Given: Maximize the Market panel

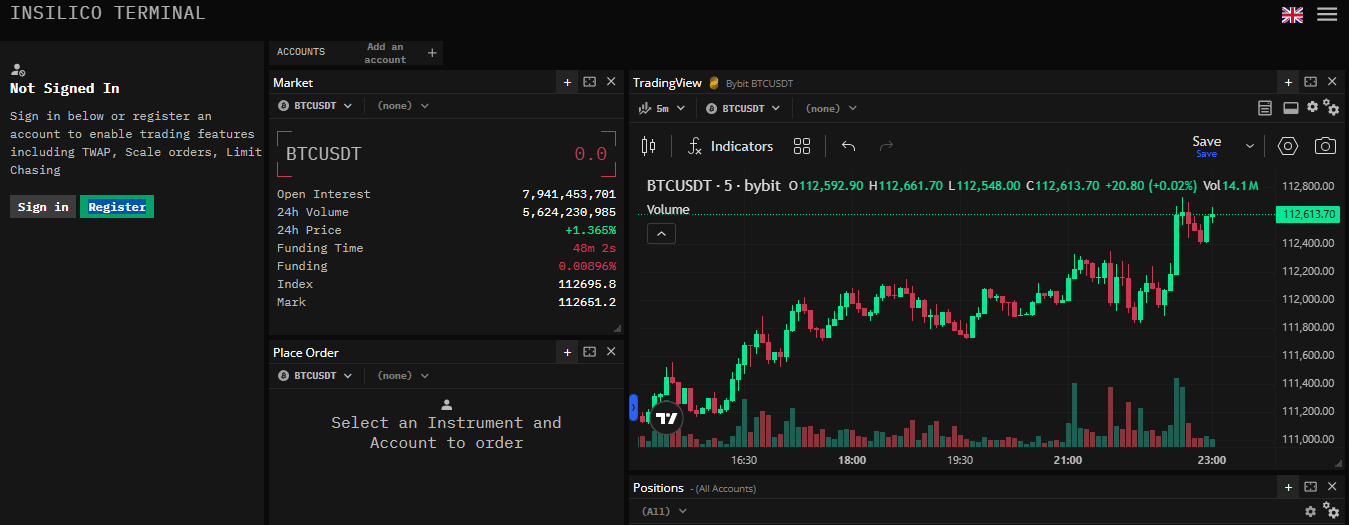Looking at the screenshot, I should click(590, 82).
